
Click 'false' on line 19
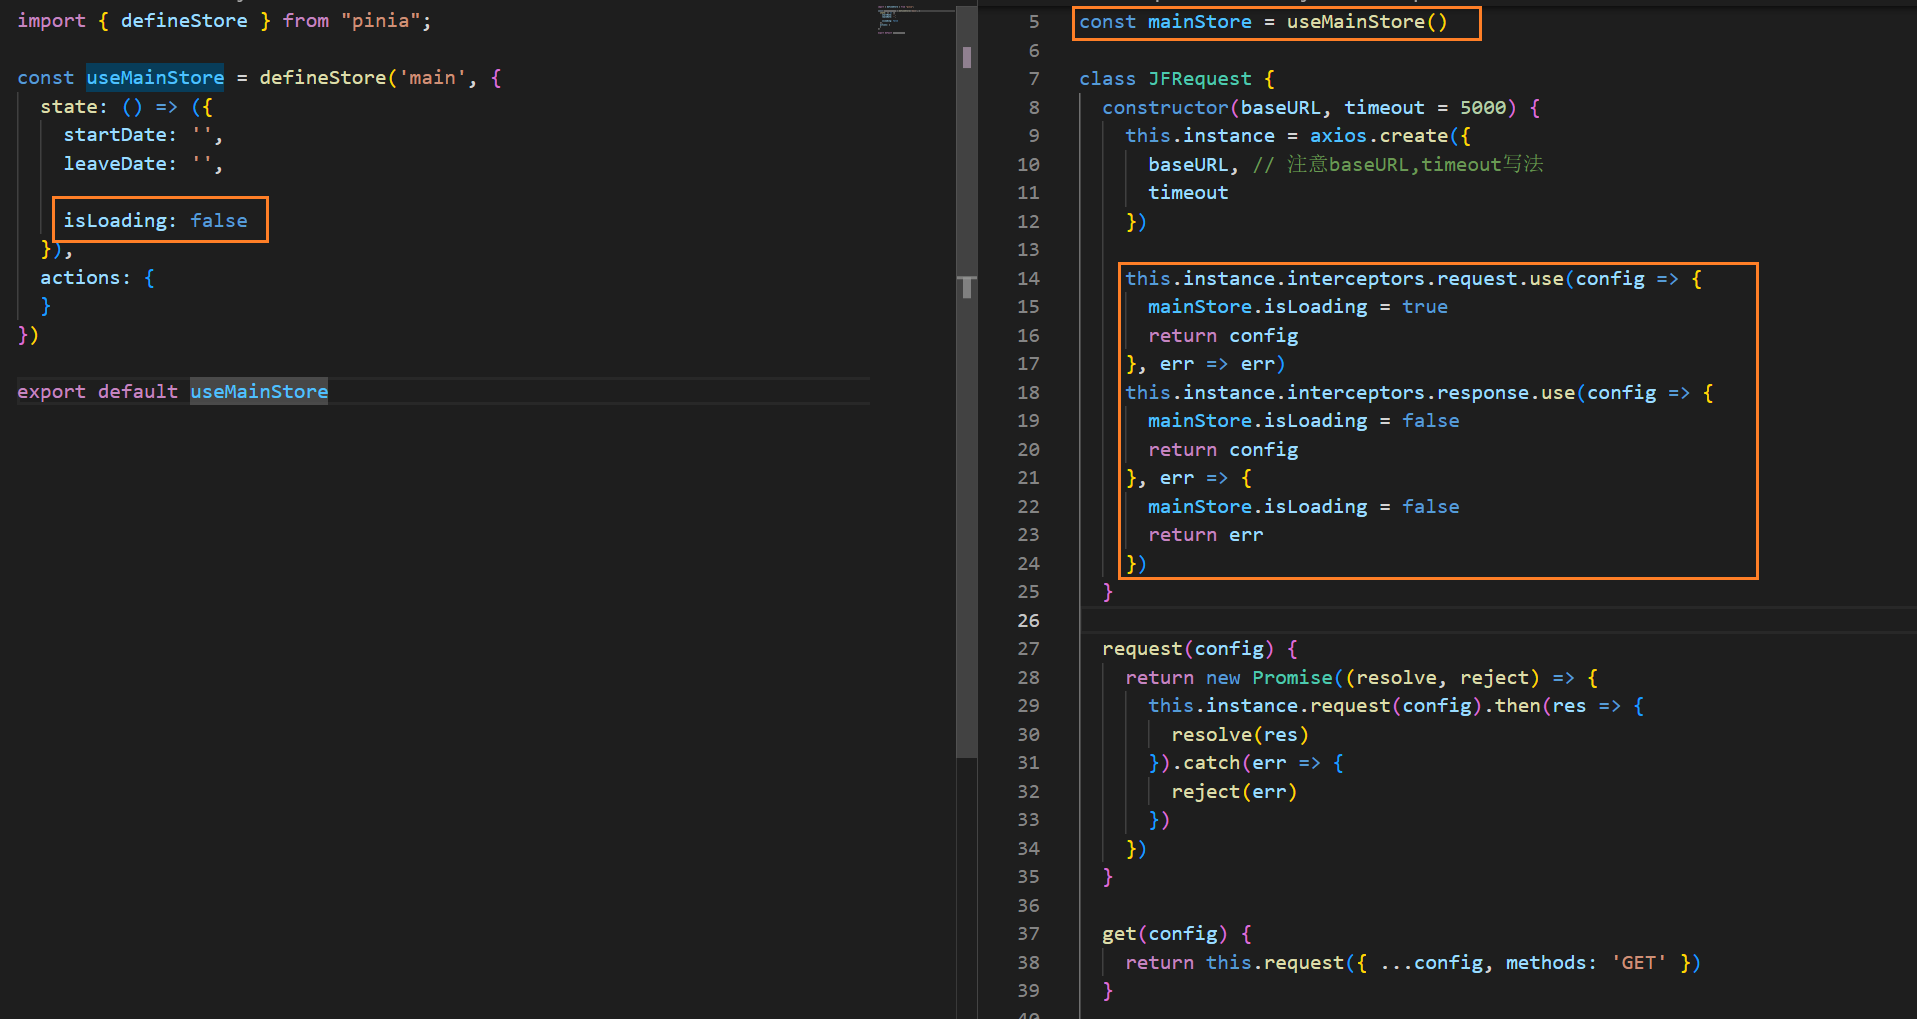pos(1431,421)
